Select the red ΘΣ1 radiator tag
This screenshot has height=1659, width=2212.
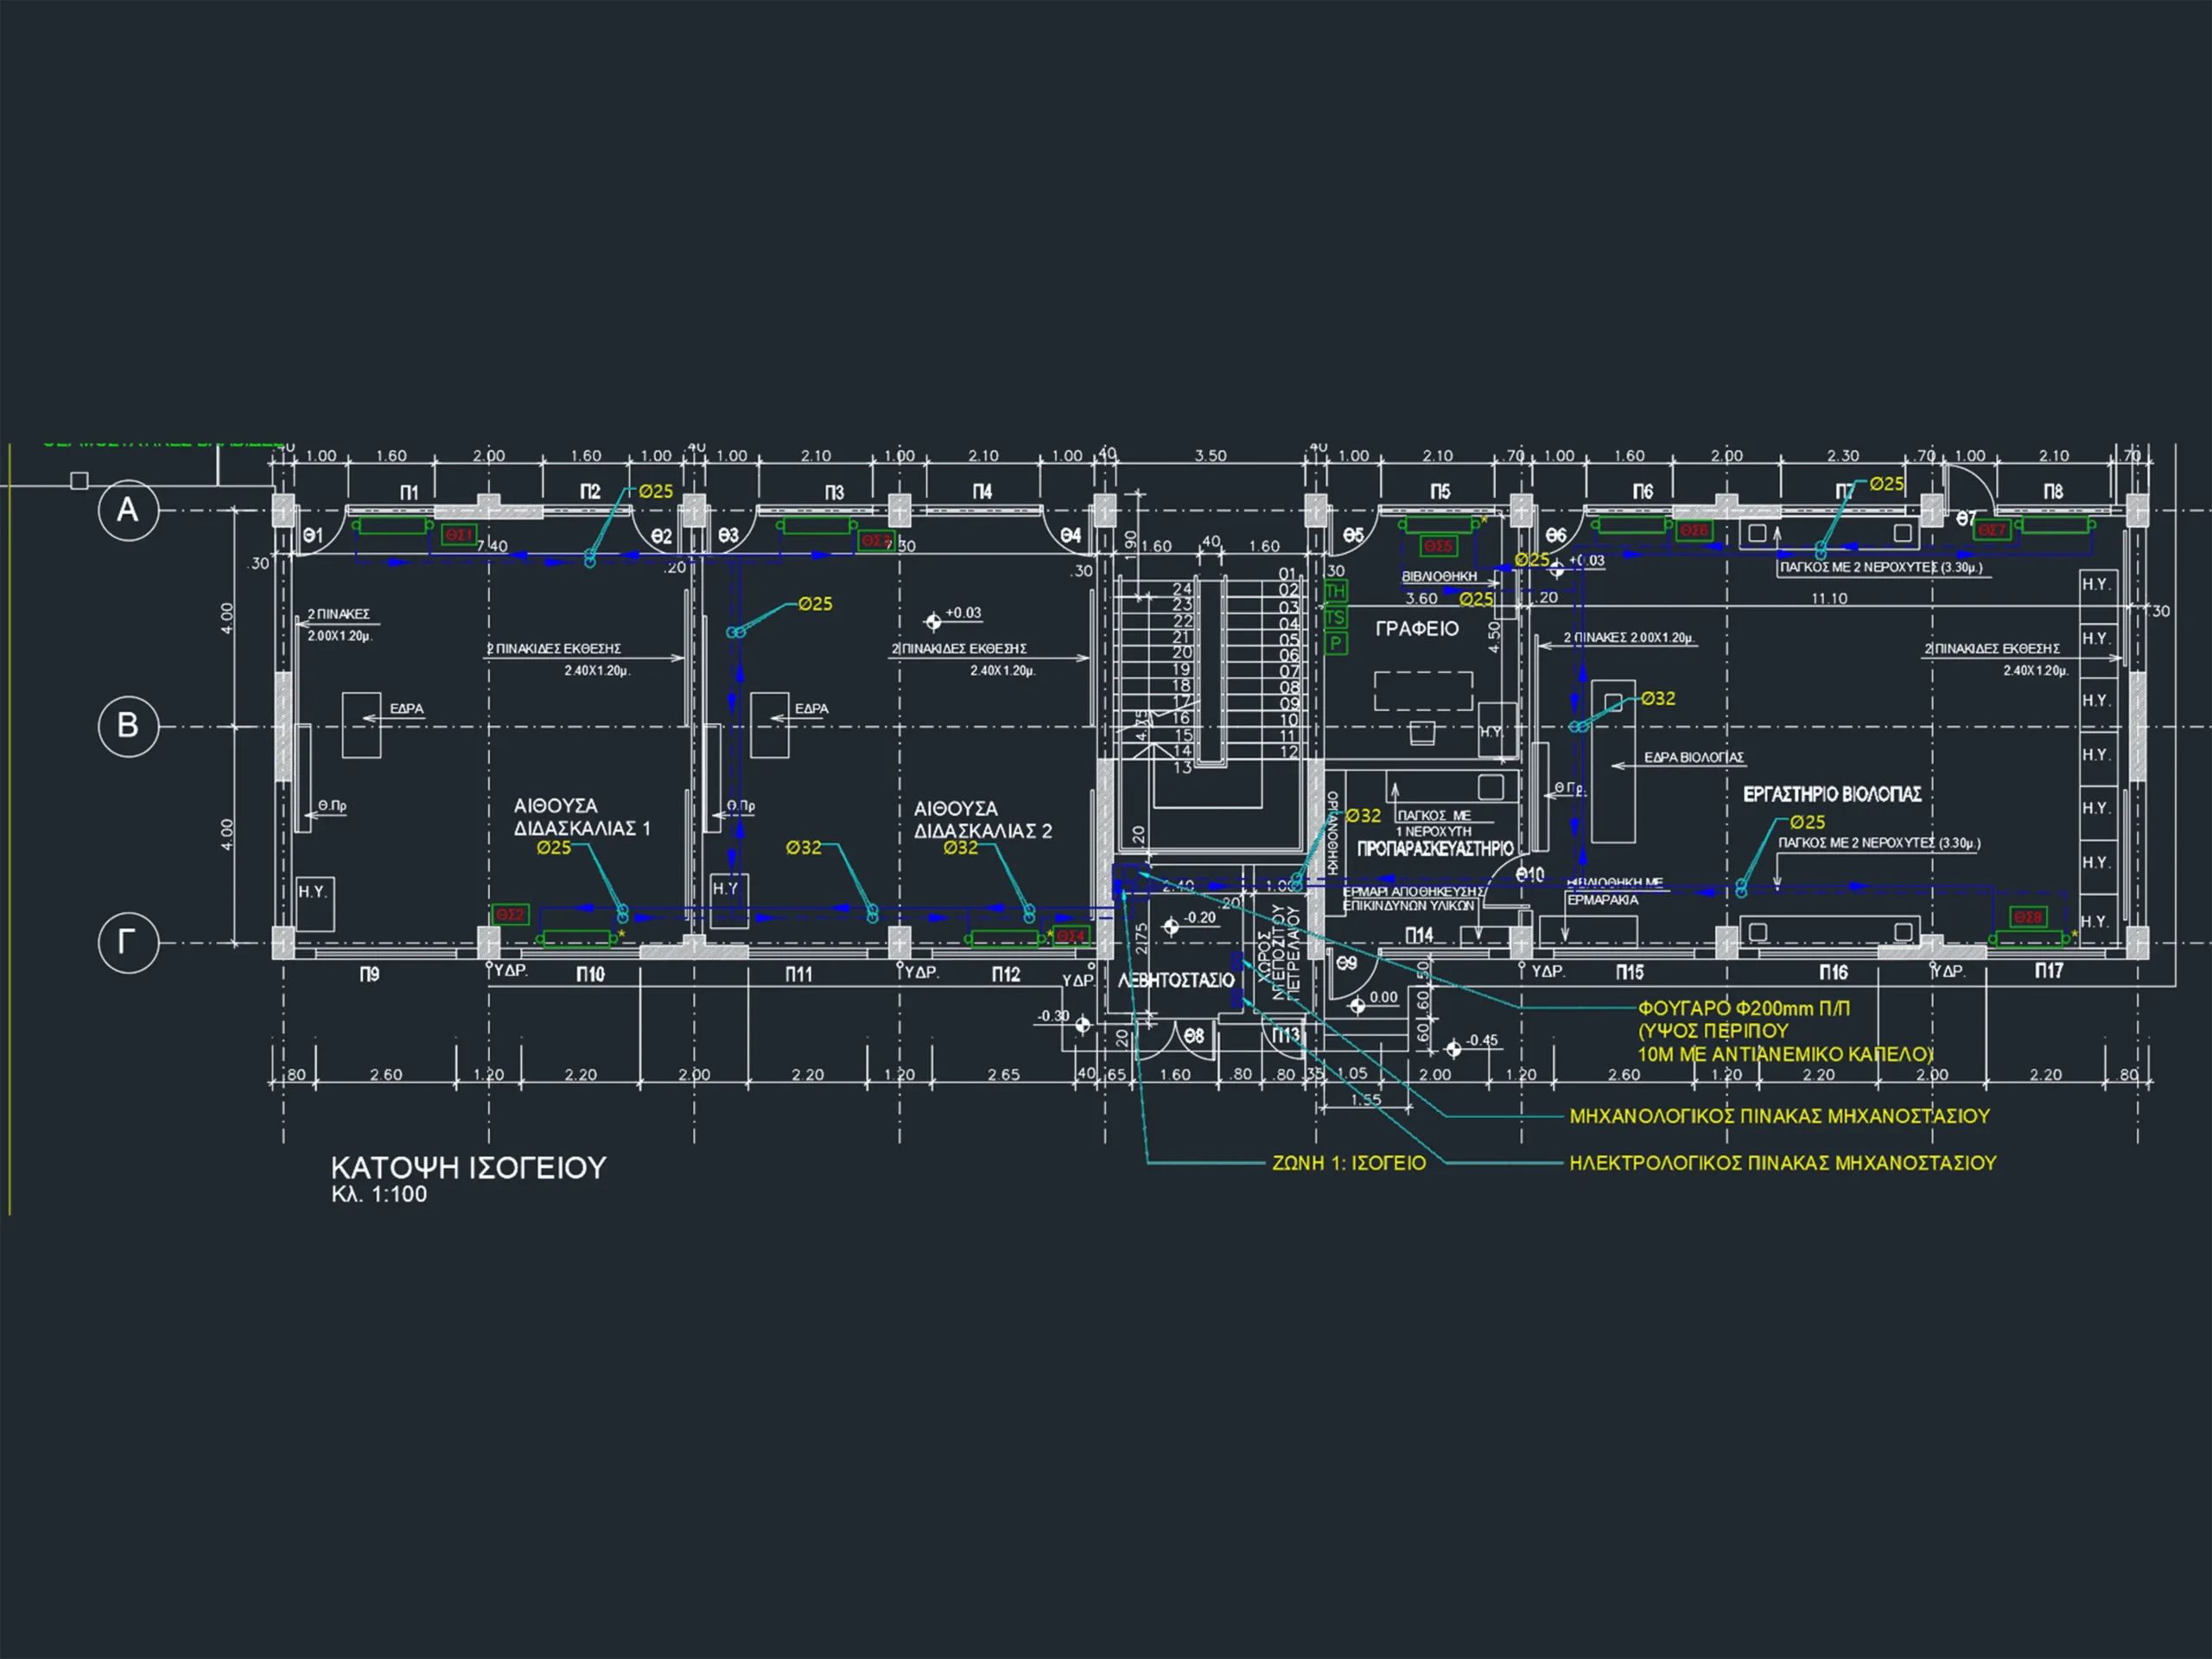click(x=459, y=535)
